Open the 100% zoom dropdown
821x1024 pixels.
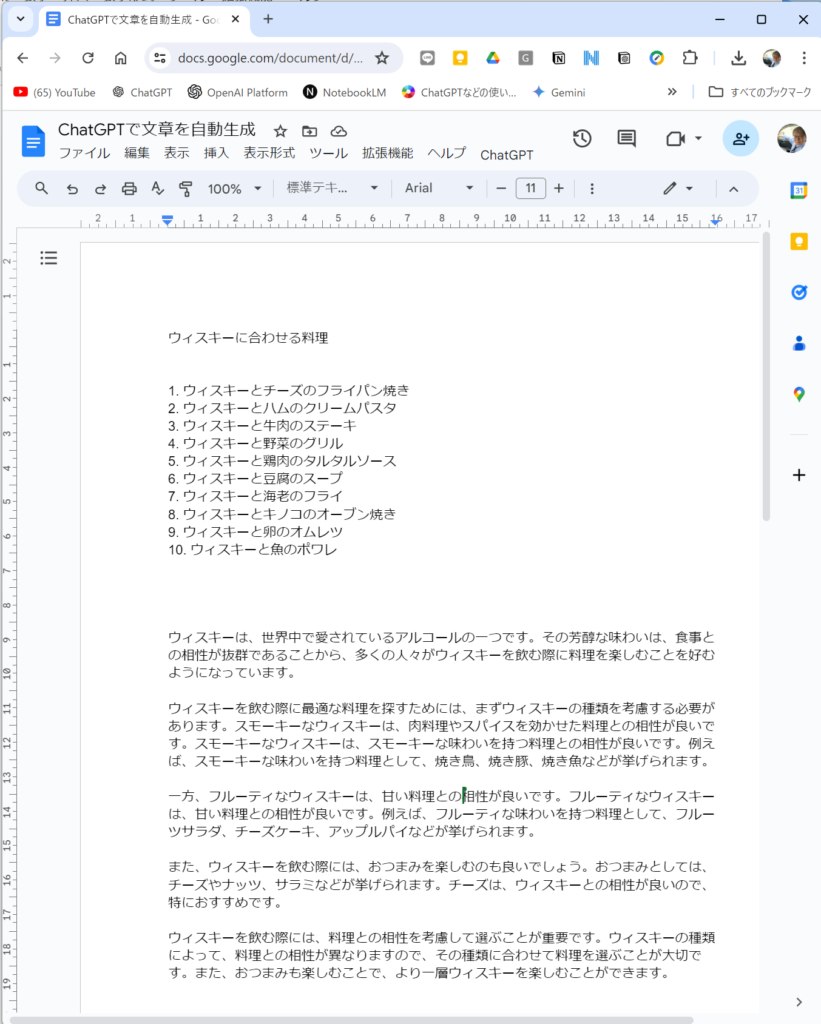coord(234,188)
